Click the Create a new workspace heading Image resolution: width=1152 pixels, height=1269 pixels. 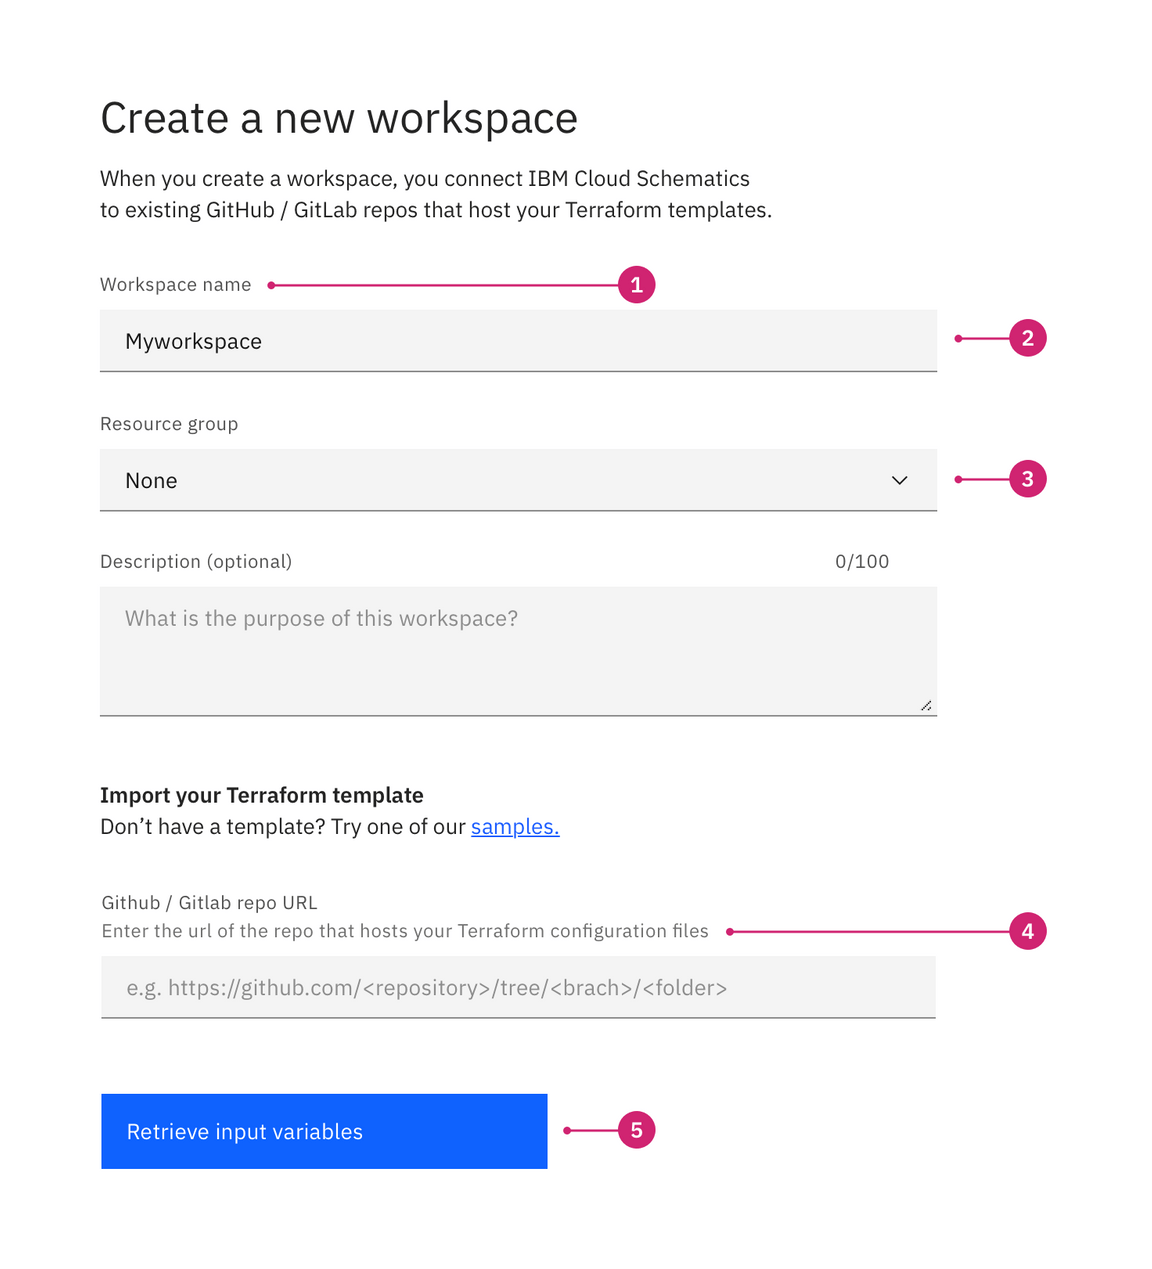339,118
